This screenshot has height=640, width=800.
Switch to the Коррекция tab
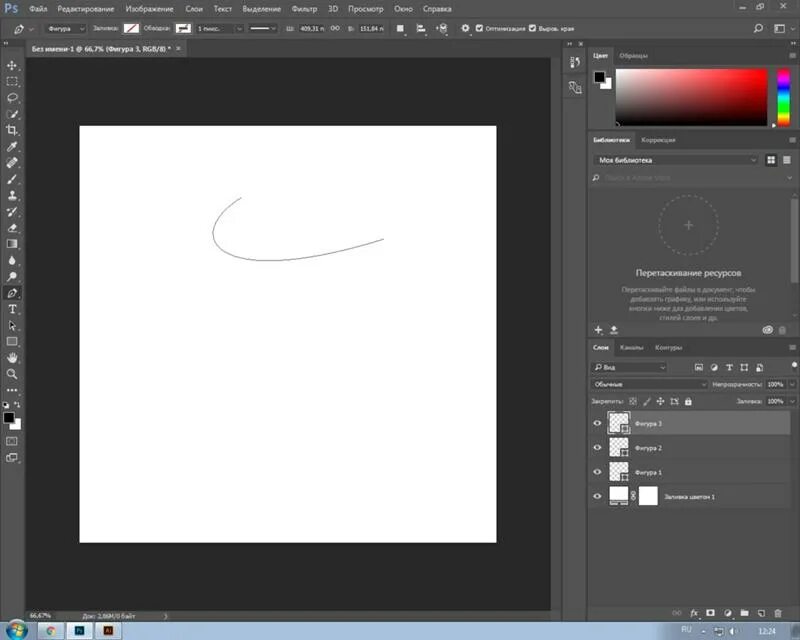(x=658, y=140)
